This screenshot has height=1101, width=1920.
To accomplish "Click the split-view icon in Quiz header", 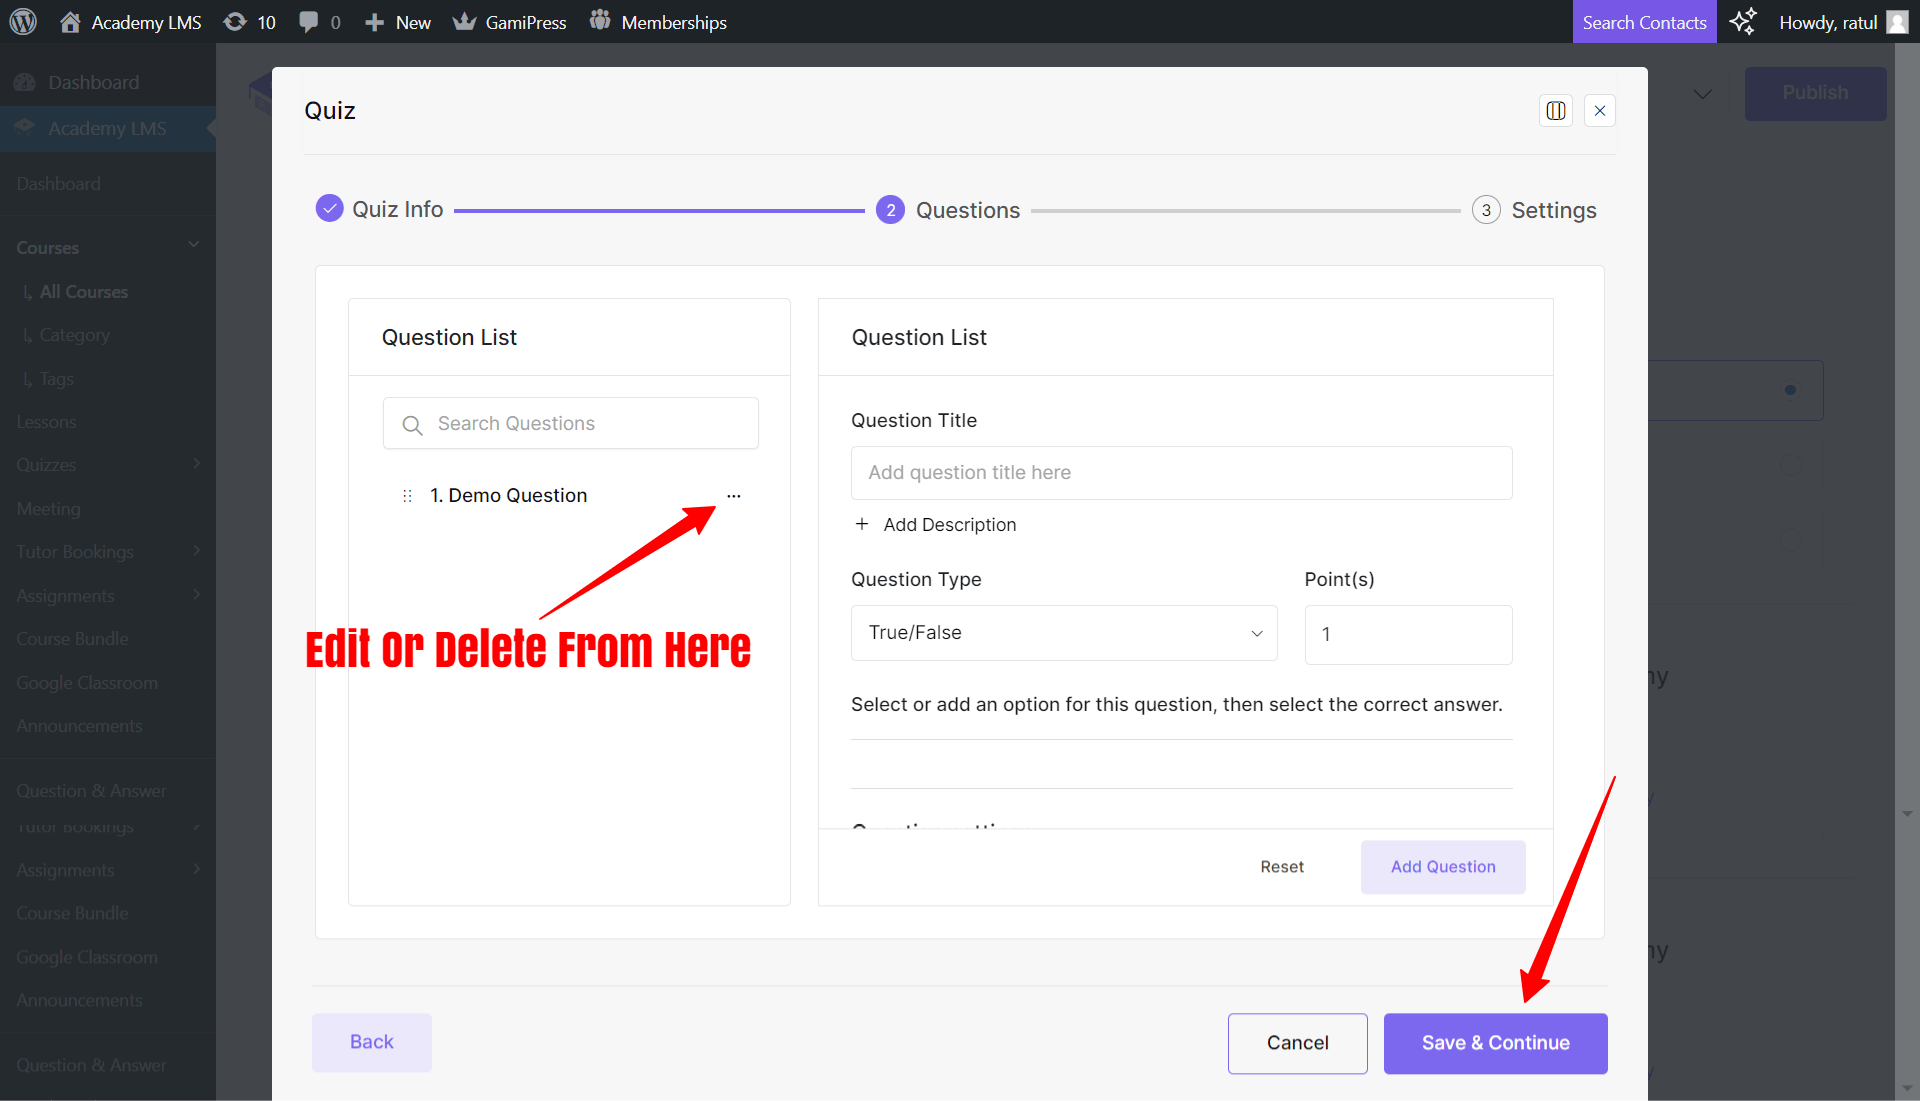I will pos(1556,111).
